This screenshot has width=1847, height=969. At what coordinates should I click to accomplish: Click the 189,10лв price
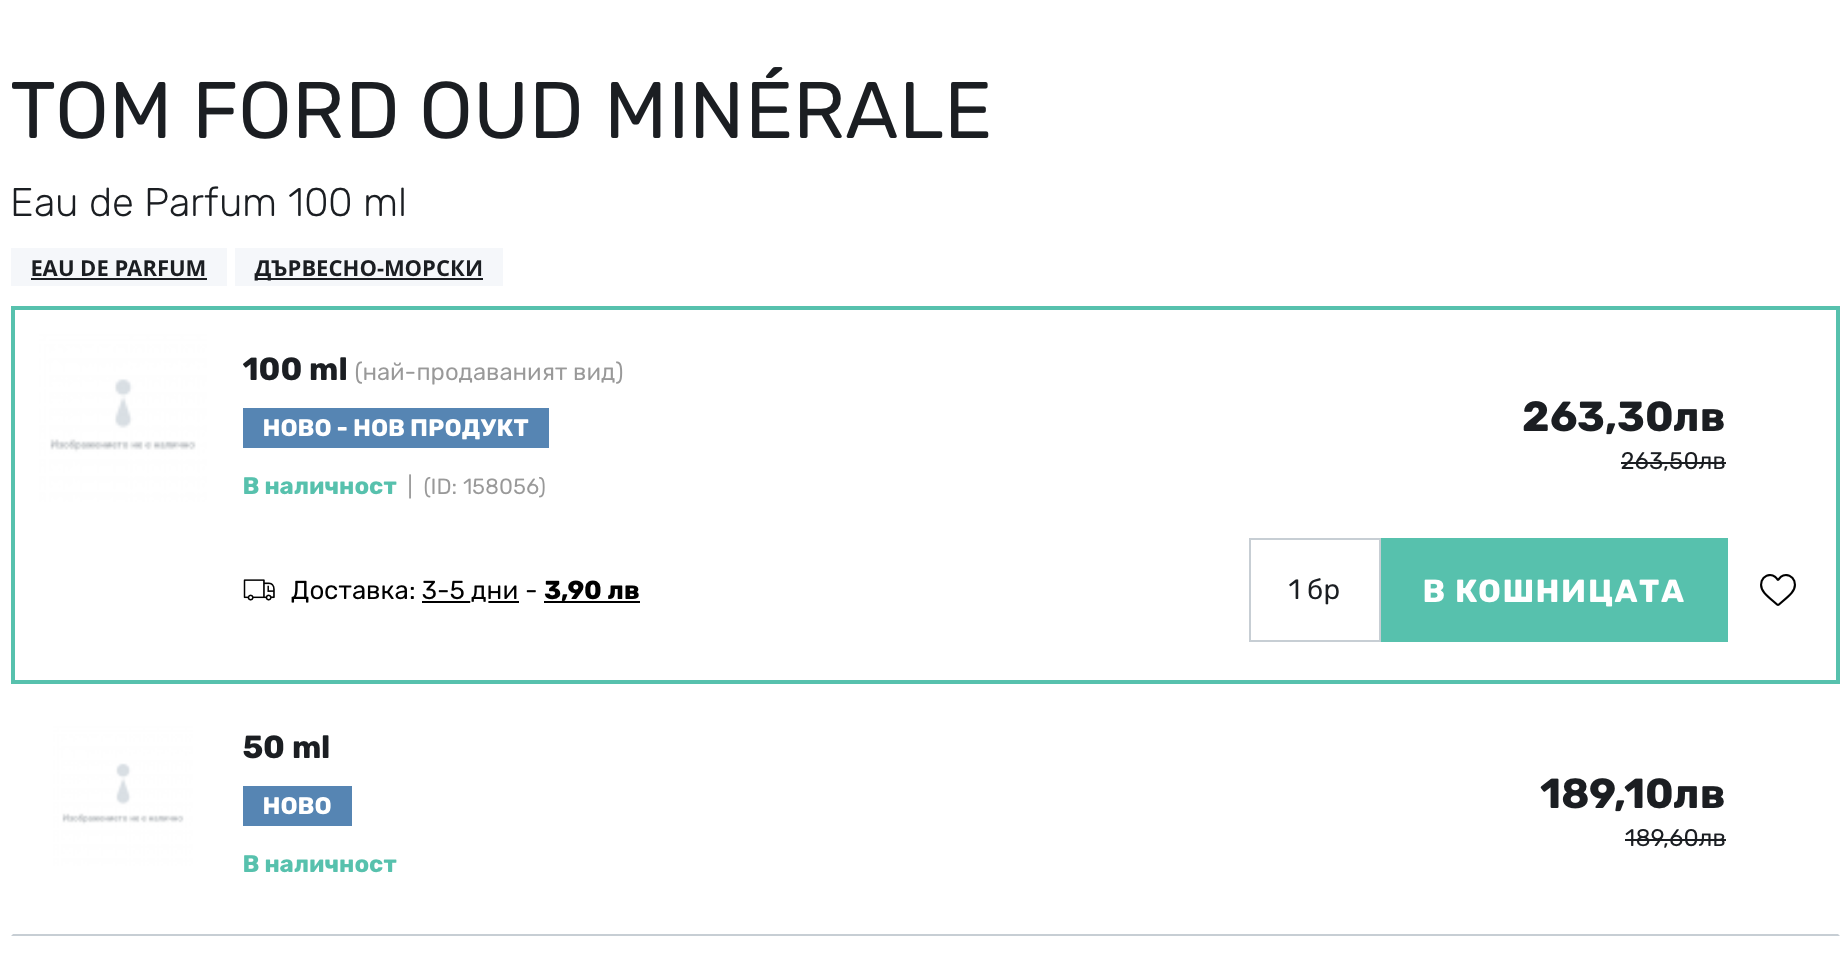pos(1631,794)
